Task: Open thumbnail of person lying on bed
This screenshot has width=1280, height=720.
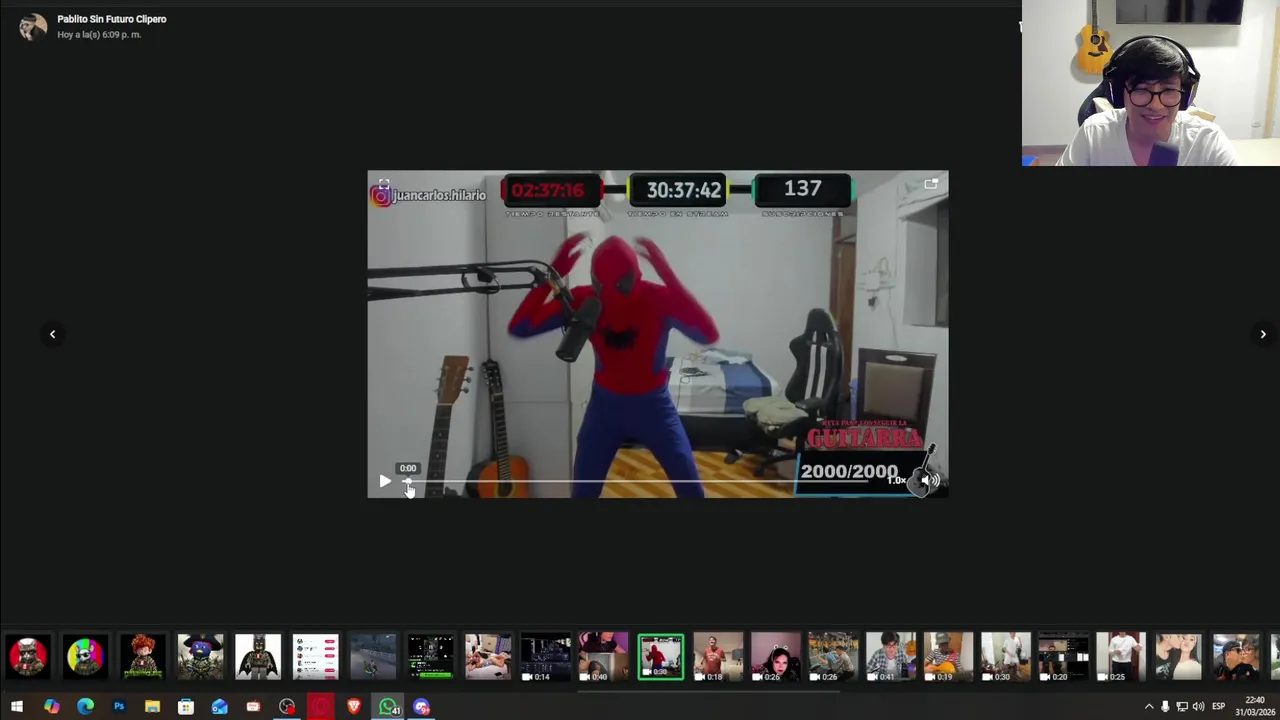Action: coord(488,657)
